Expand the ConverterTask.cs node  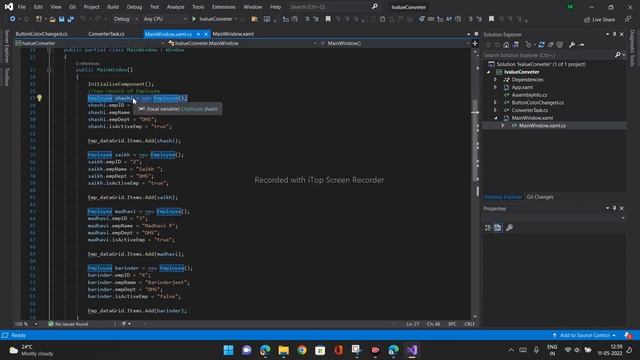[496, 110]
